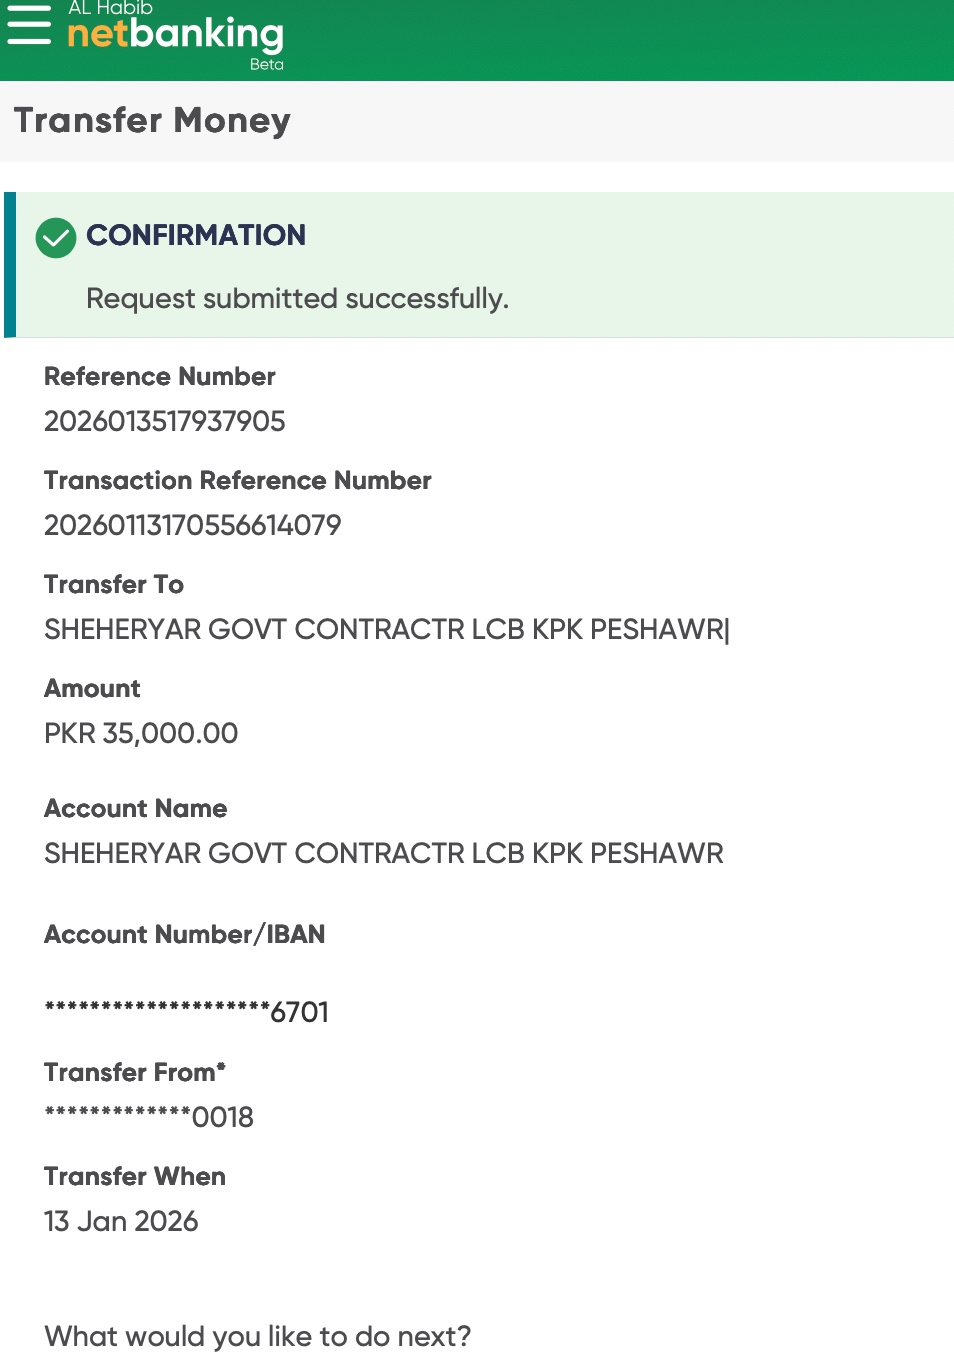This screenshot has height=1360, width=954.
Task: Click the masked IBAN ending in 6701
Action: point(187,1011)
